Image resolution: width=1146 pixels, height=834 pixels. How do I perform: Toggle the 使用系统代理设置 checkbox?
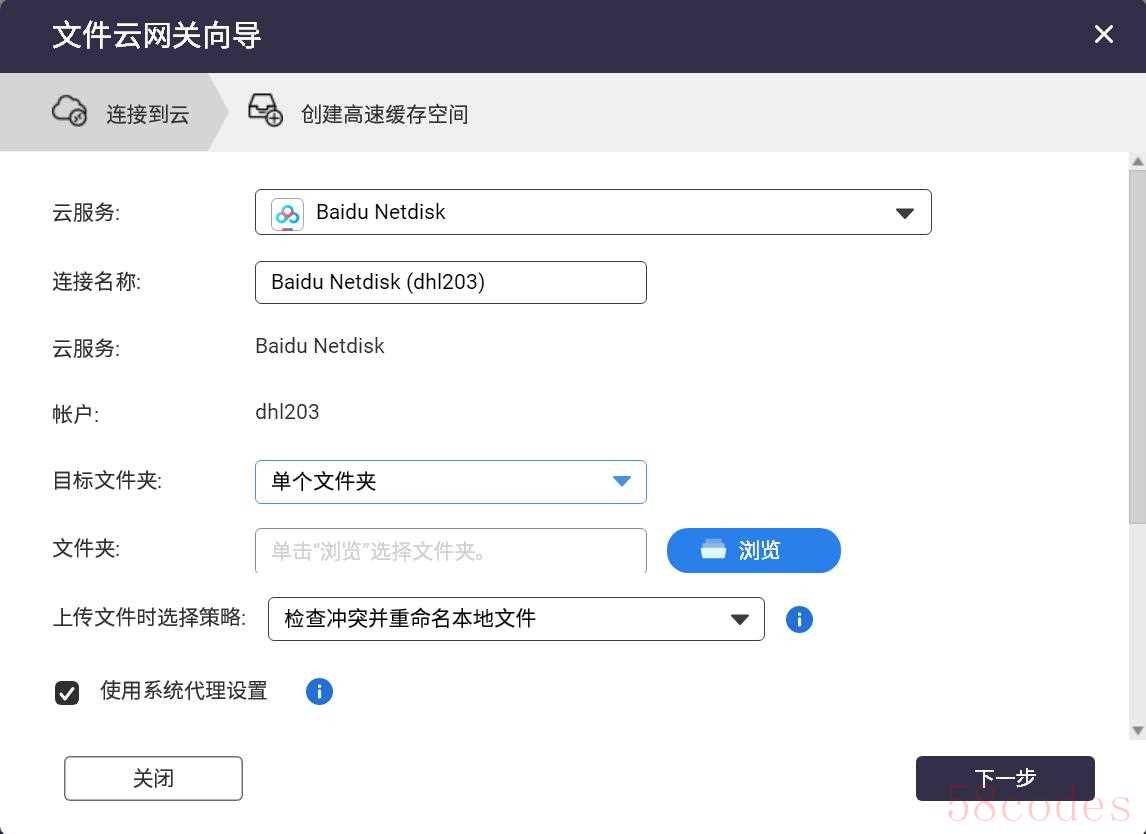tap(67, 692)
